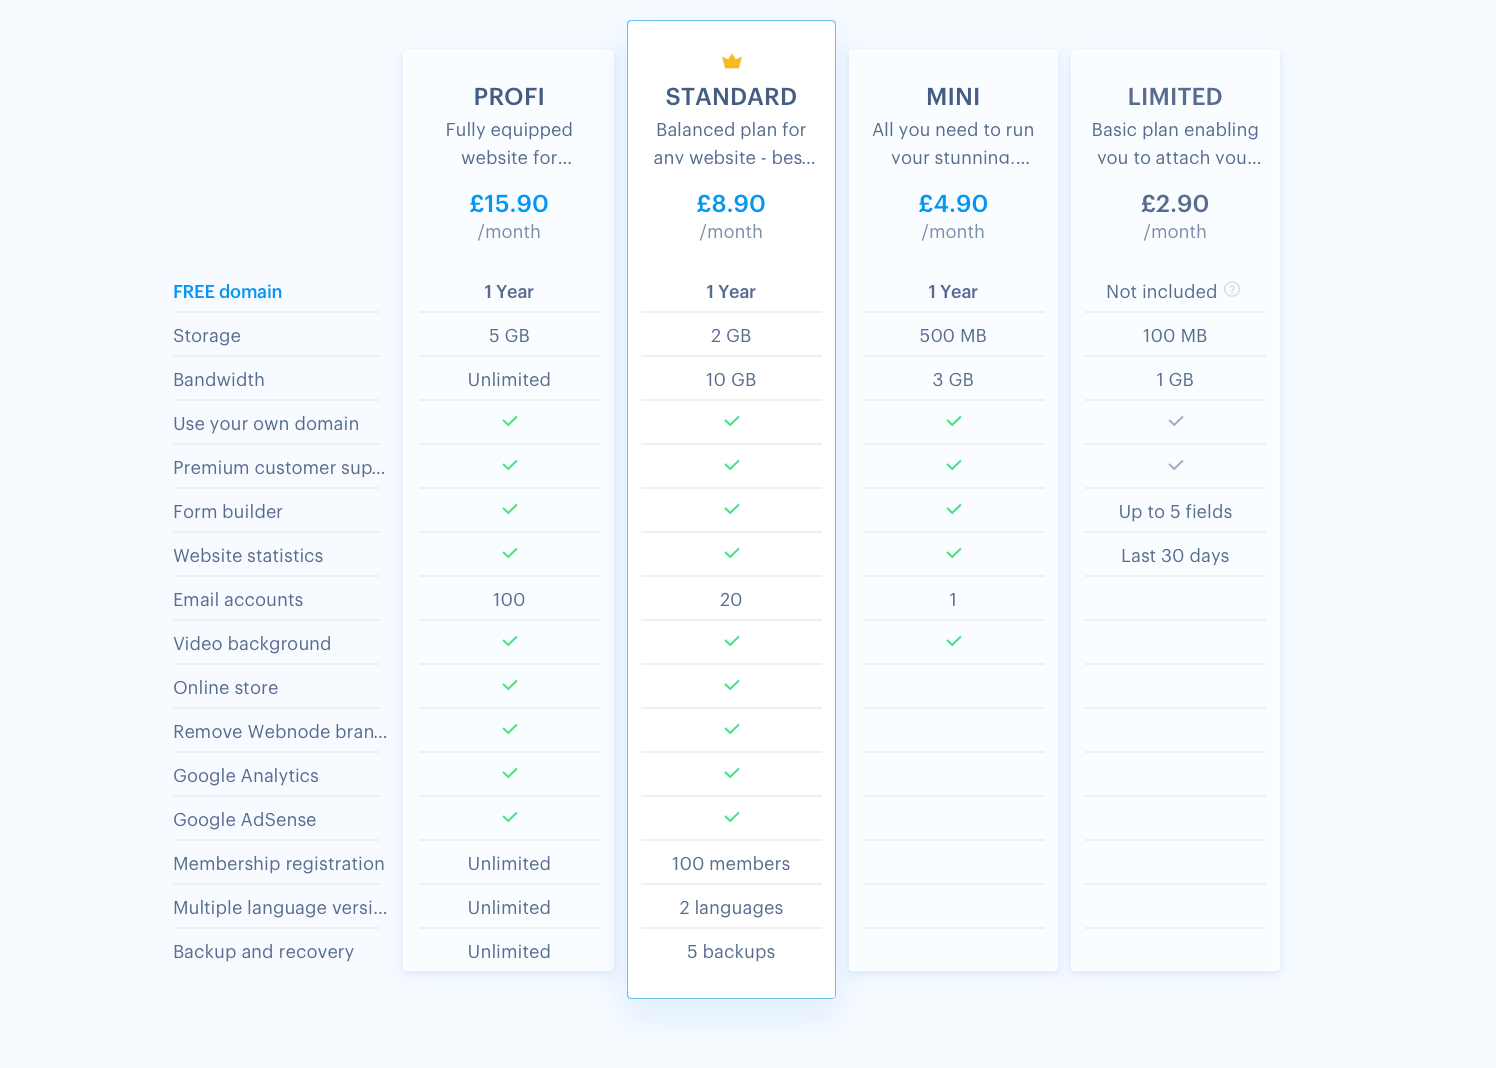Click PROFI checkmark for Google AdSense
Viewport: 1496px width, 1068px height.
(510, 817)
